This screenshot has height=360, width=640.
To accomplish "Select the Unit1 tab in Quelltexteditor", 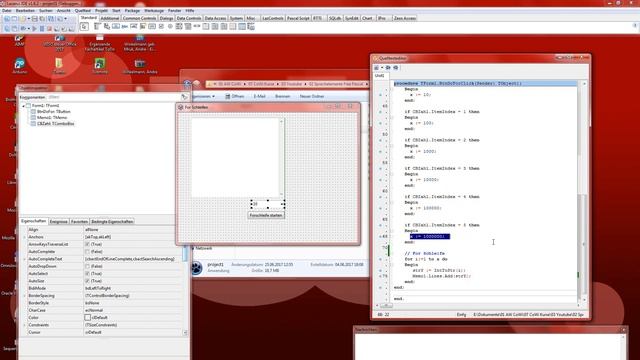I will pos(380,76).
